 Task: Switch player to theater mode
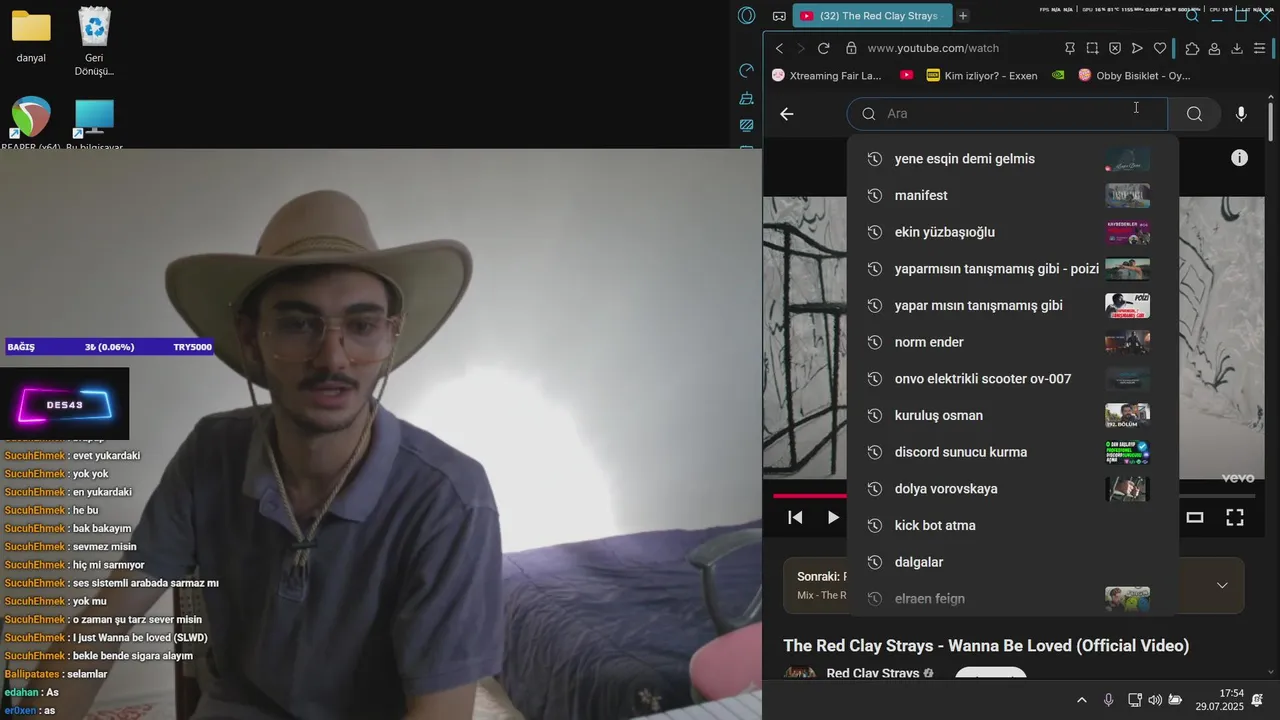(x=1194, y=517)
